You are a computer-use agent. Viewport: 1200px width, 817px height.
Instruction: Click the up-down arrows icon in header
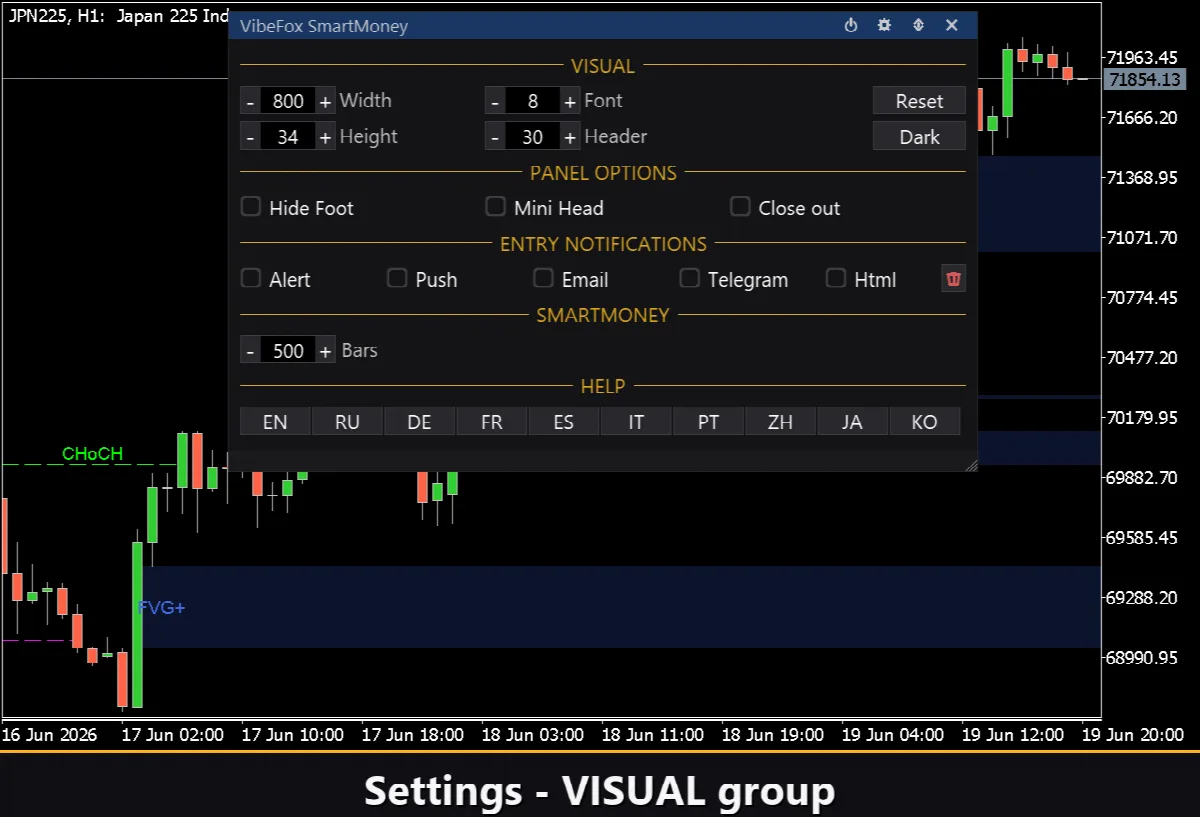pyautogui.click(x=918, y=26)
